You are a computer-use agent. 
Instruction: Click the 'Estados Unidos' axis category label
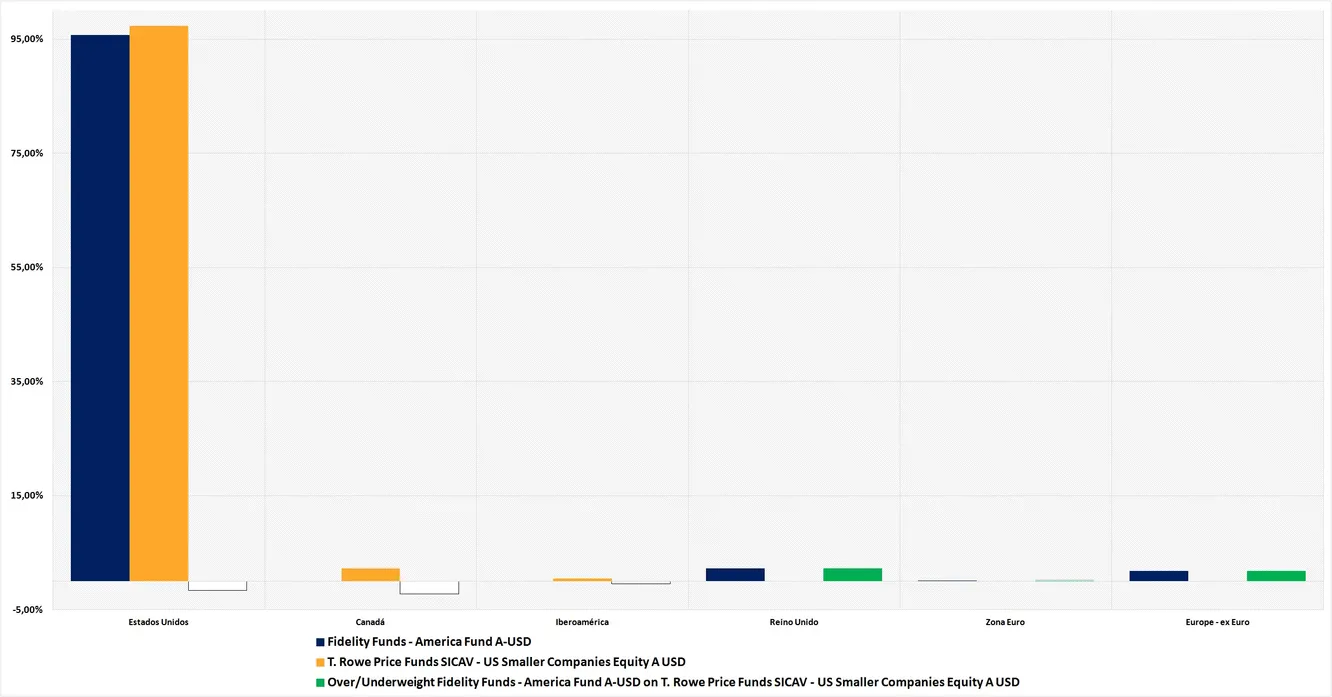pyautogui.click(x=159, y=622)
